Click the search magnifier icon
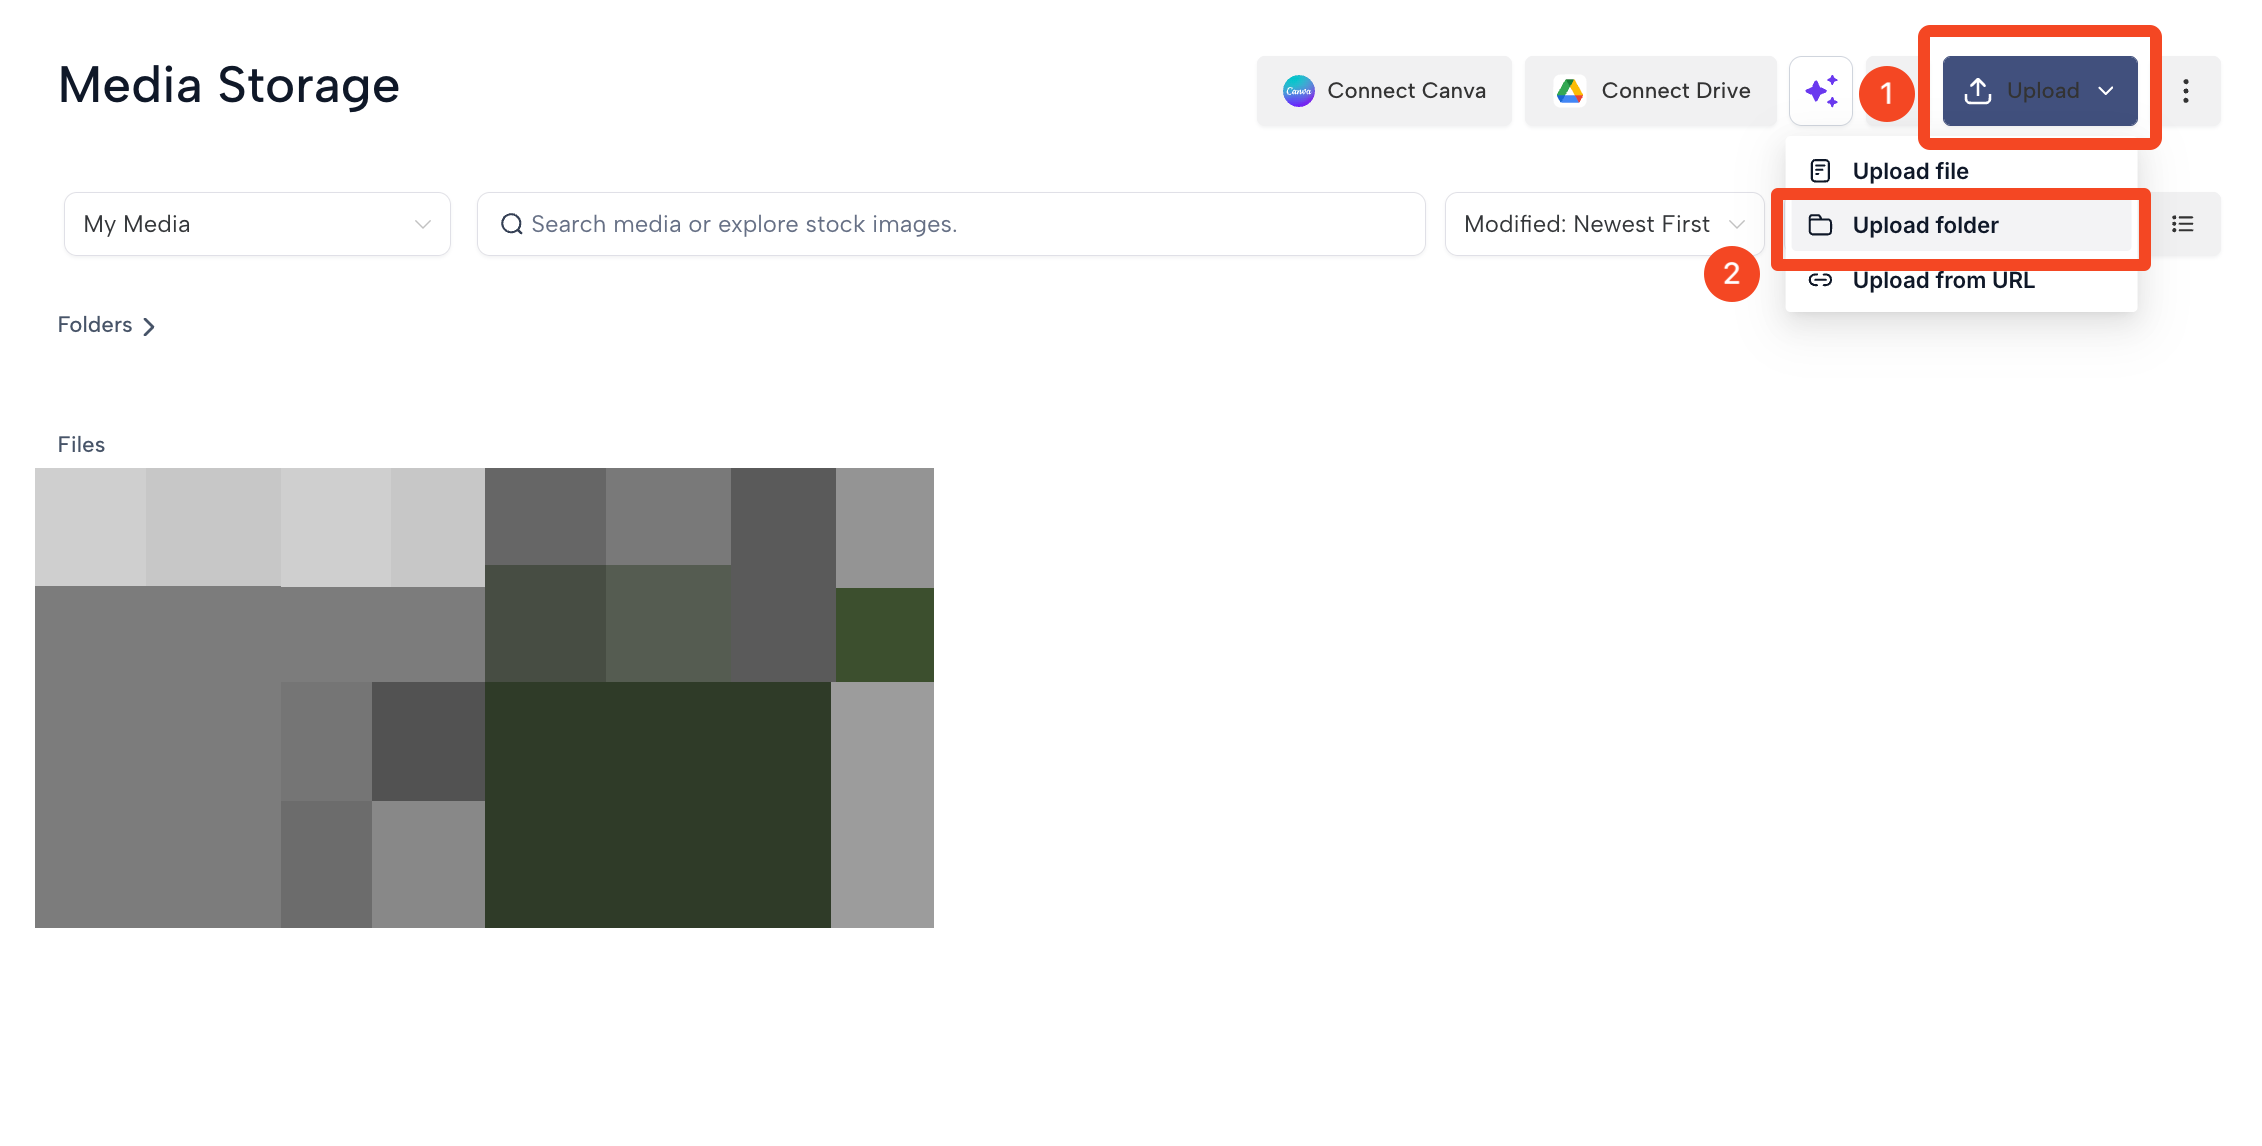 (512, 224)
